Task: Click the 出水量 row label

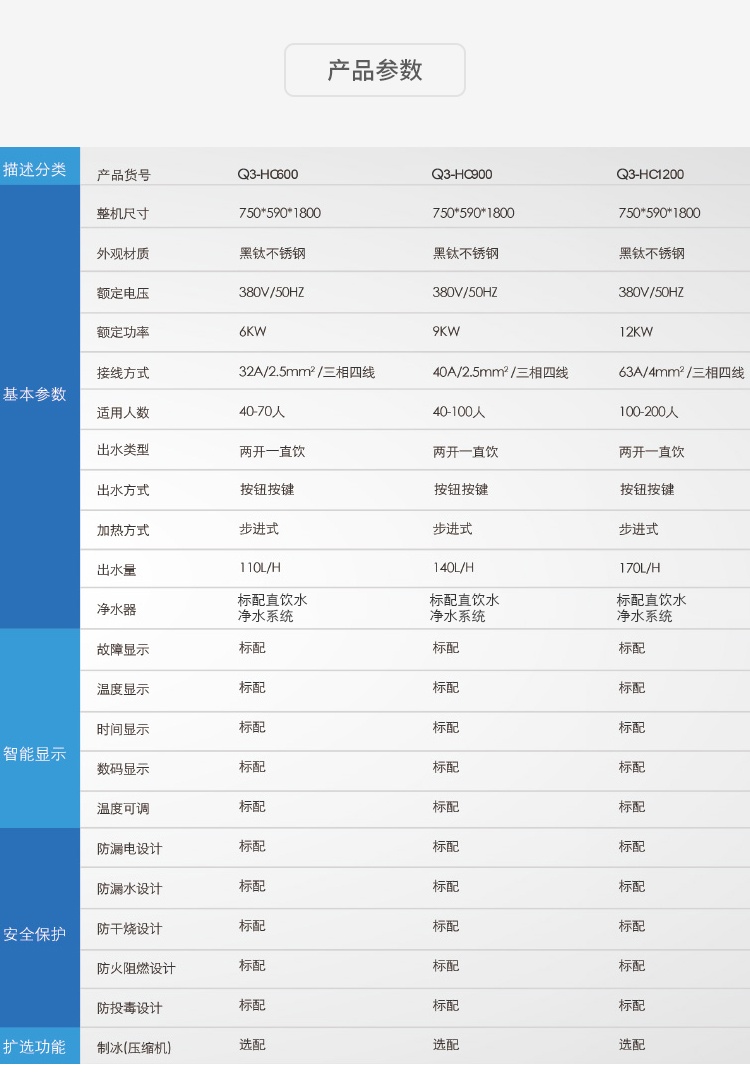Action: [117, 570]
